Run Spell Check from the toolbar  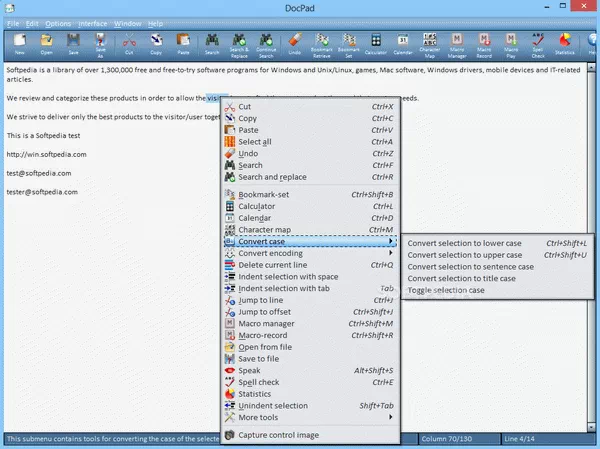point(539,45)
